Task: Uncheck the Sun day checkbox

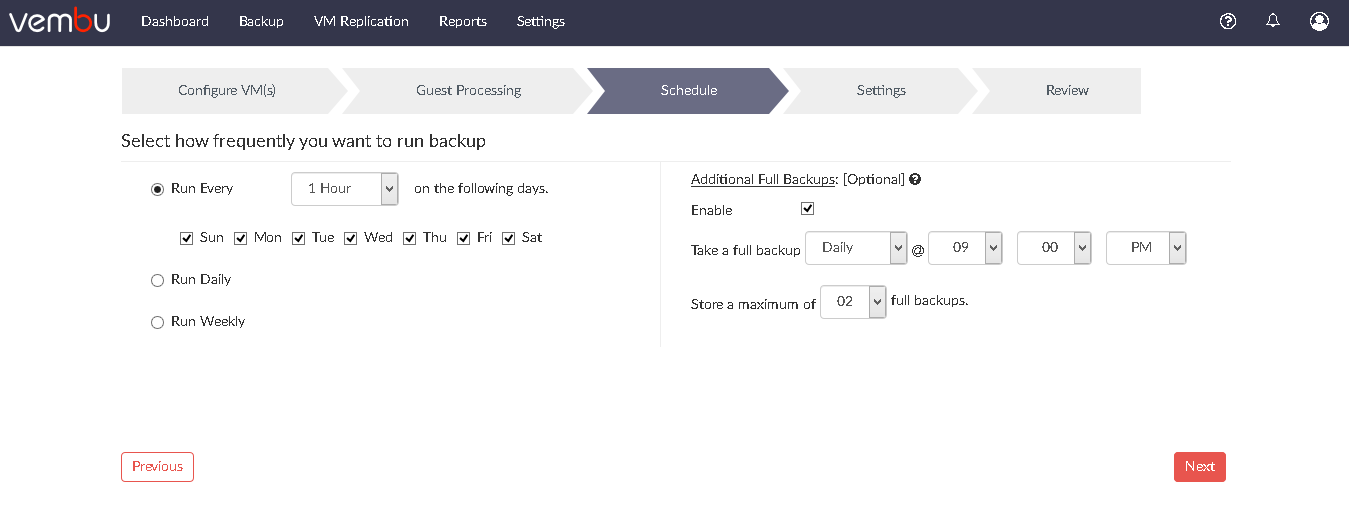Action: (x=186, y=238)
